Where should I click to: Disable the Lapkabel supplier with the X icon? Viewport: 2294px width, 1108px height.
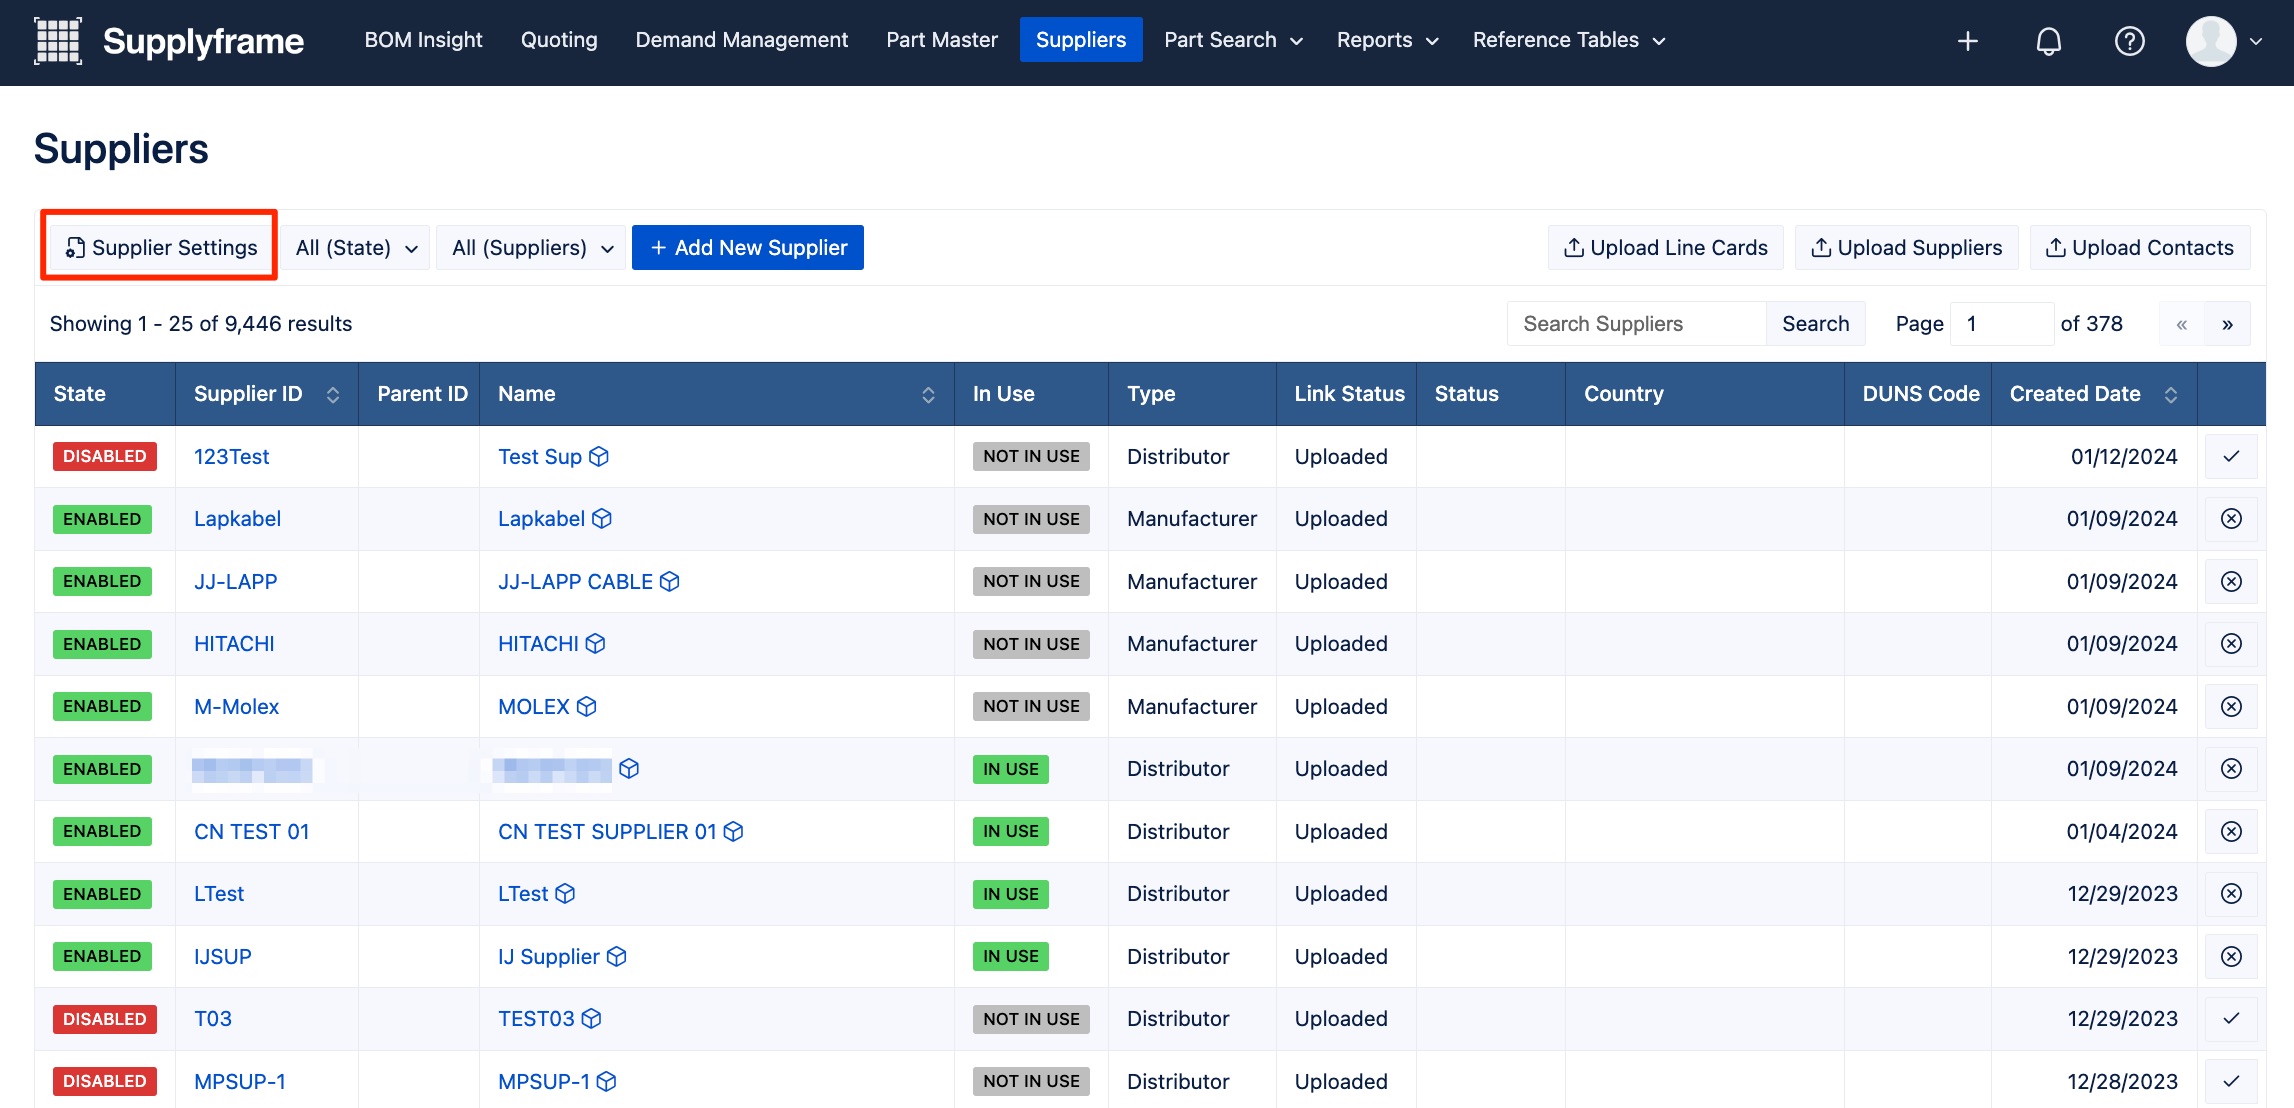pos(2231,518)
